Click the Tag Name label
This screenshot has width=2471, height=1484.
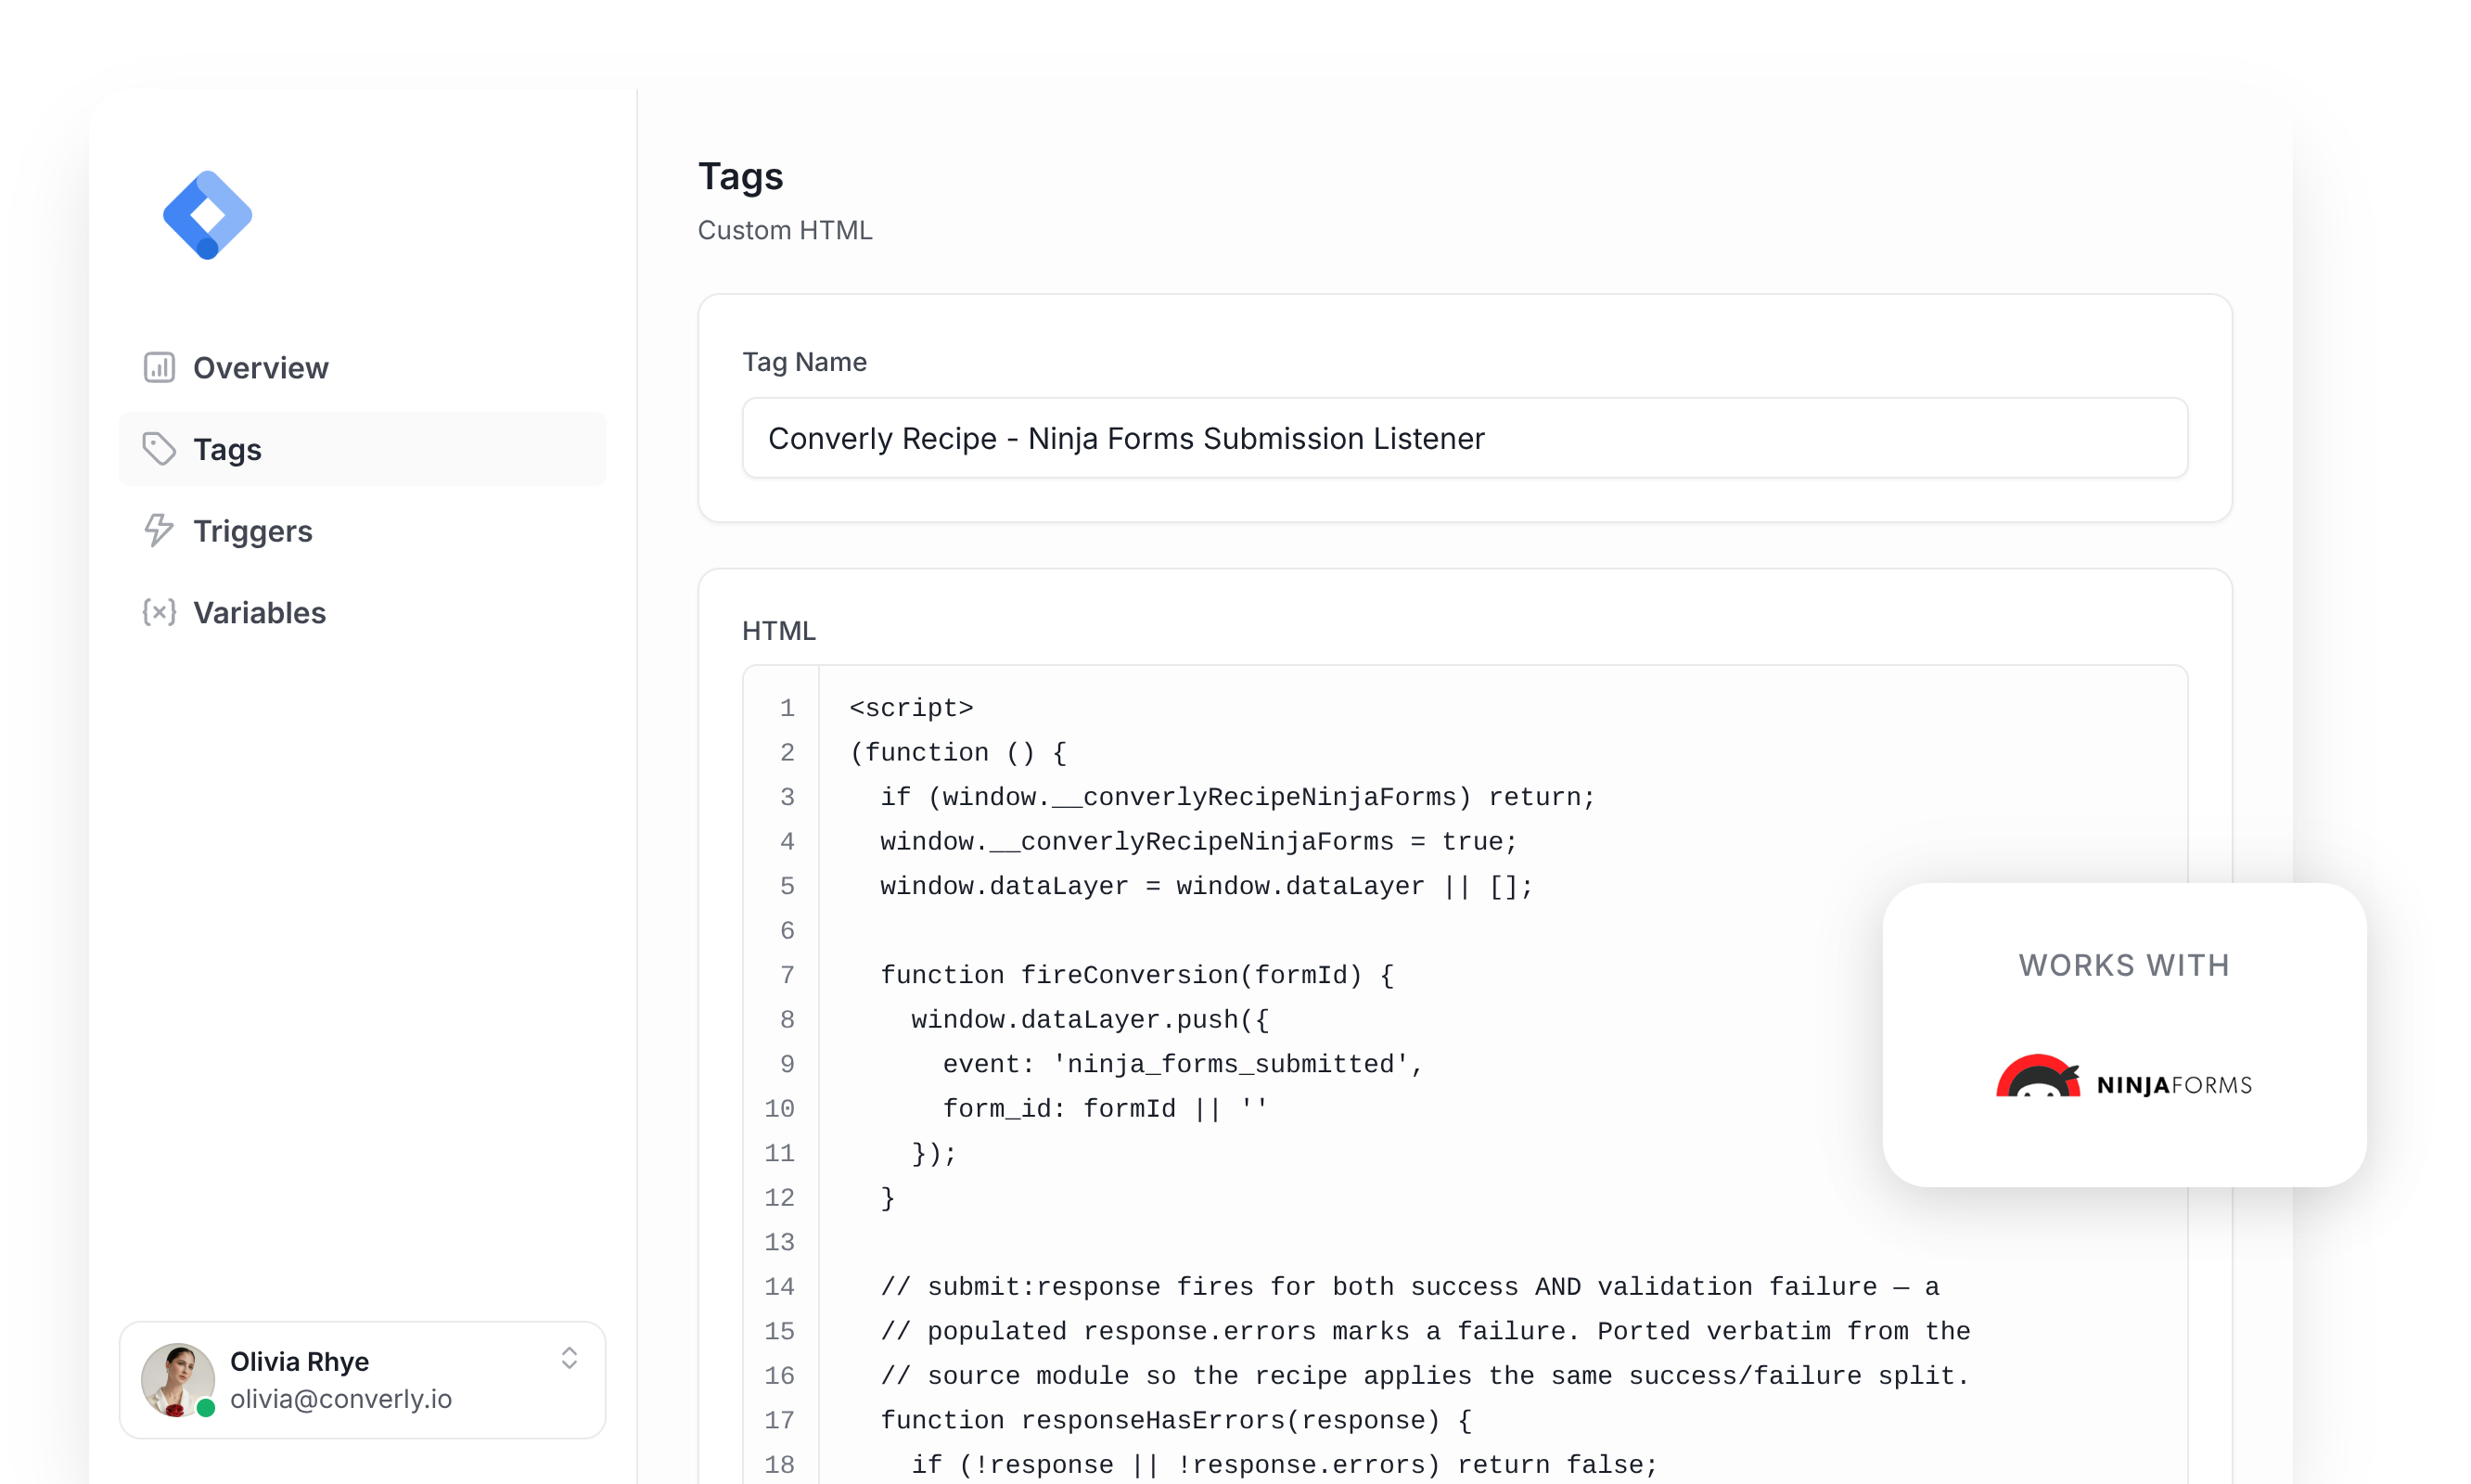click(804, 362)
